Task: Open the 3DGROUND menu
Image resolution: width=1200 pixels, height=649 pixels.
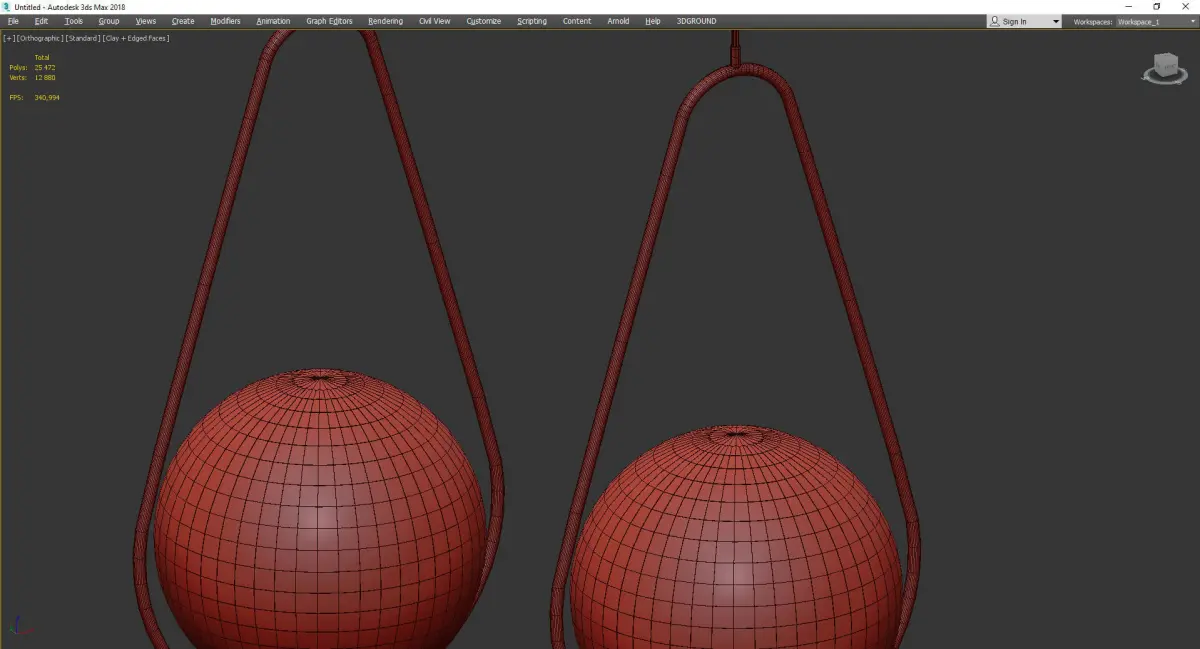Action: click(696, 21)
